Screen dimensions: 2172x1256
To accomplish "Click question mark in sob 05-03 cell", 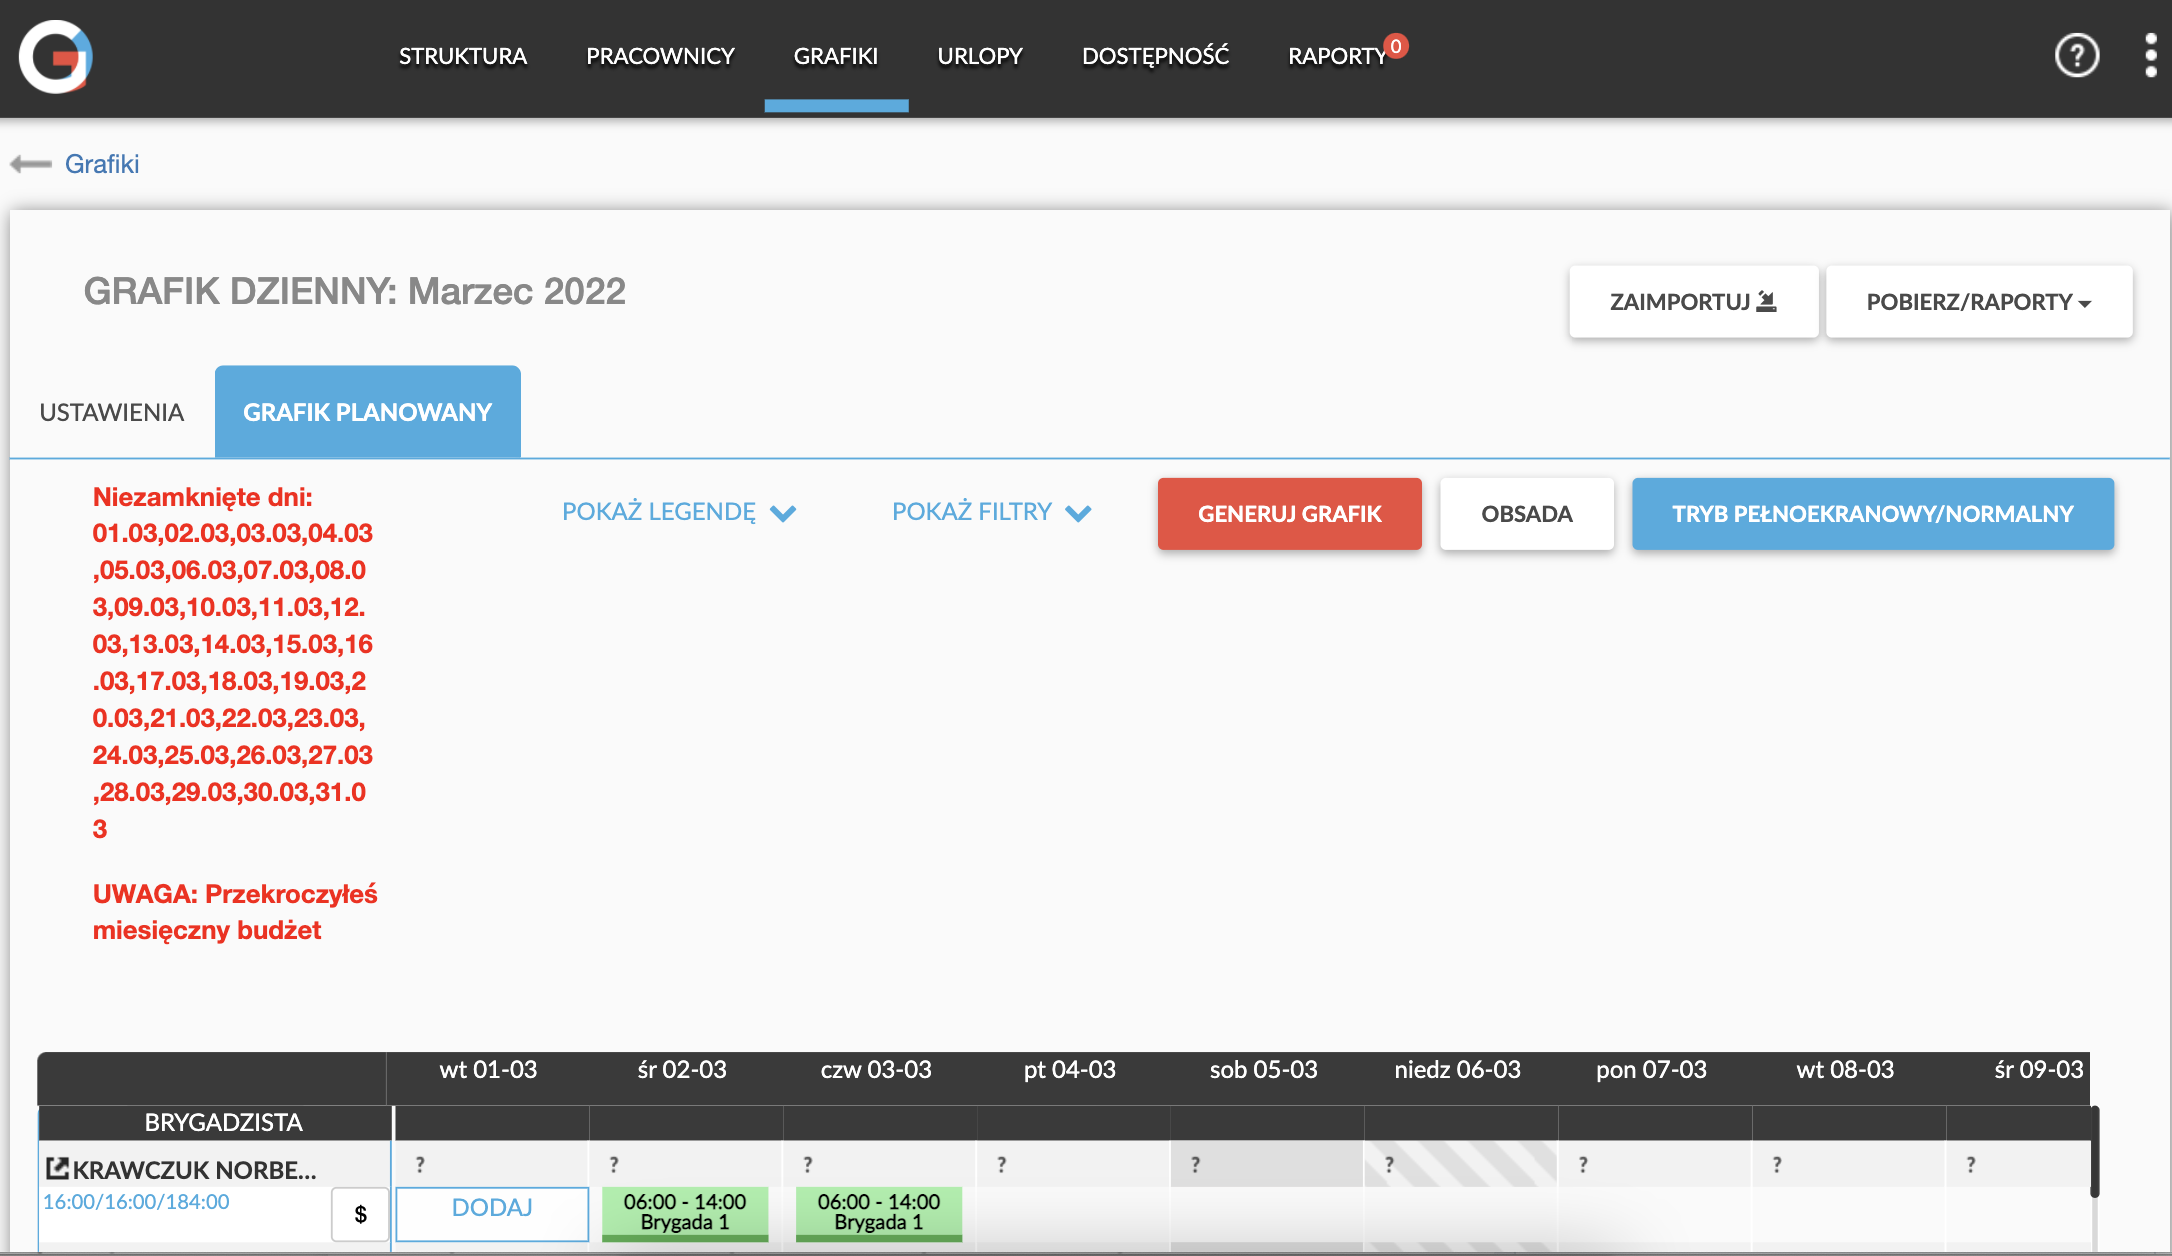I will 1195,1165.
